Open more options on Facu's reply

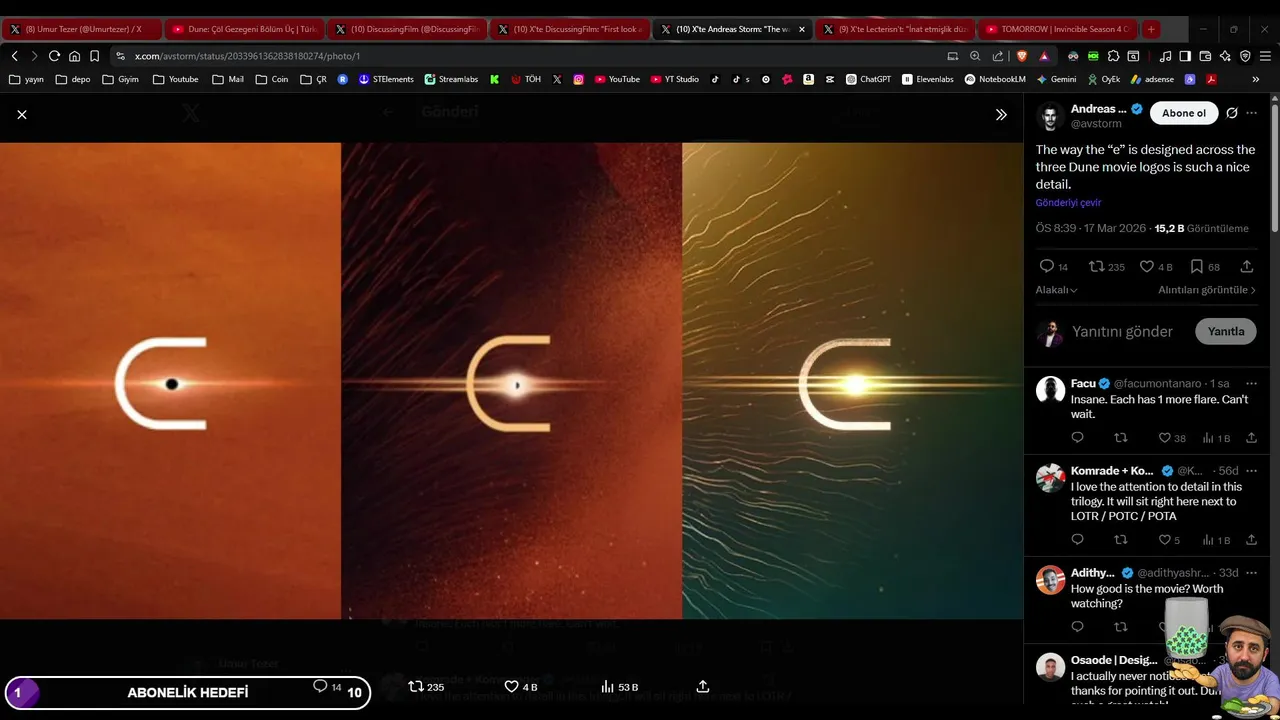[x=1251, y=384]
